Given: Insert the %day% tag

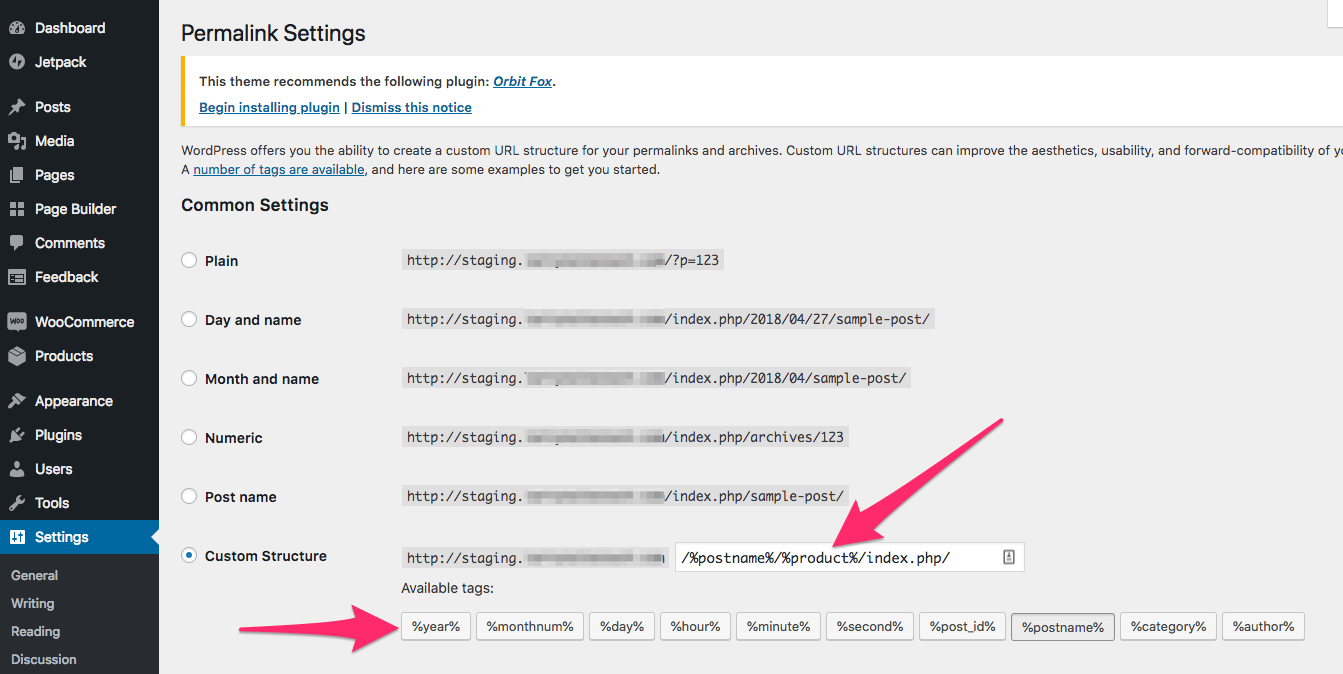Looking at the screenshot, I should (622, 627).
